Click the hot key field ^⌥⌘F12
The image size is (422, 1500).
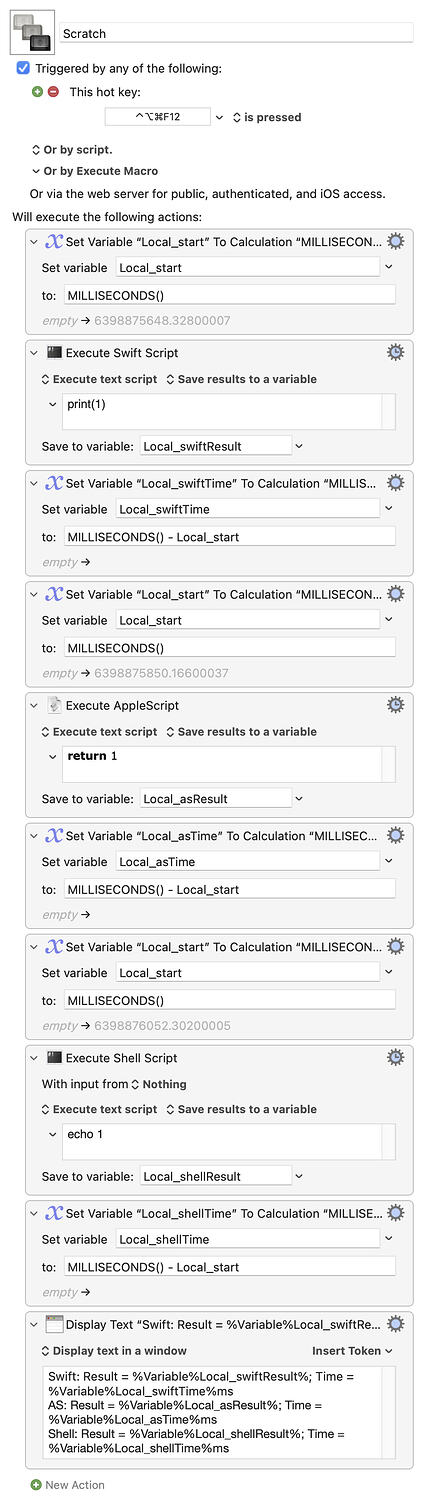pyautogui.click(x=159, y=117)
